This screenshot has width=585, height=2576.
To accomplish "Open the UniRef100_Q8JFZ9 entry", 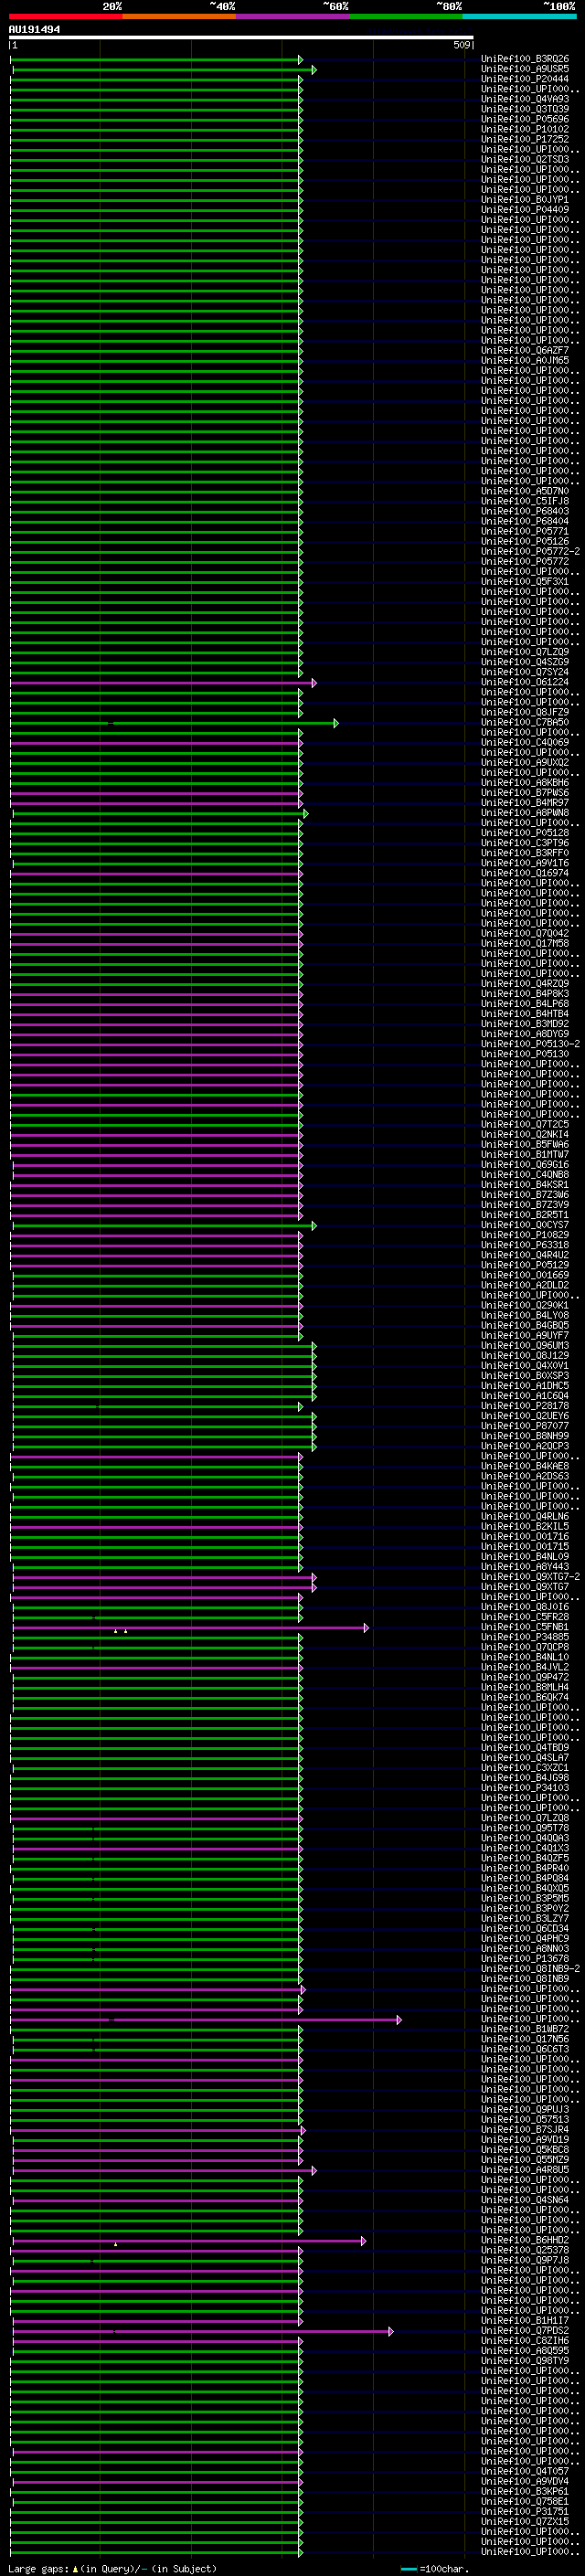I will 525,712.
